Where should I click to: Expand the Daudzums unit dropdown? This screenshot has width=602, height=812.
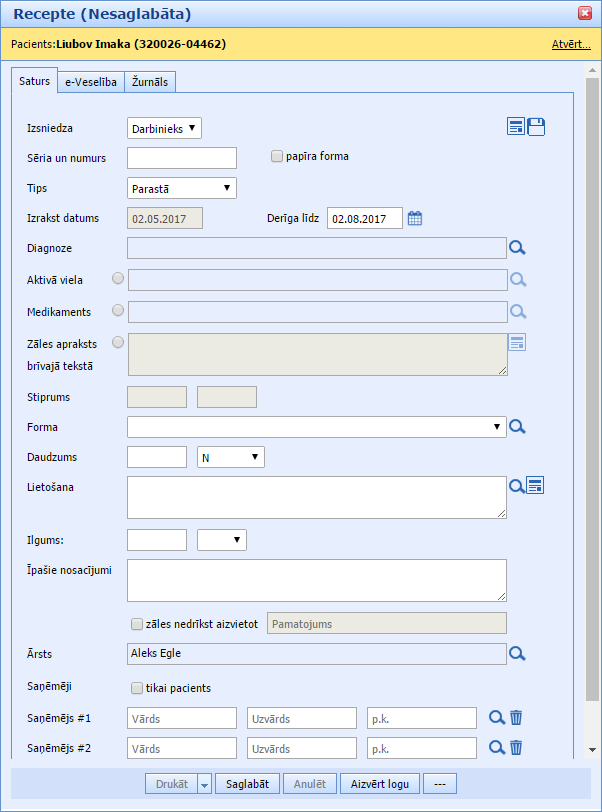(x=230, y=457)
